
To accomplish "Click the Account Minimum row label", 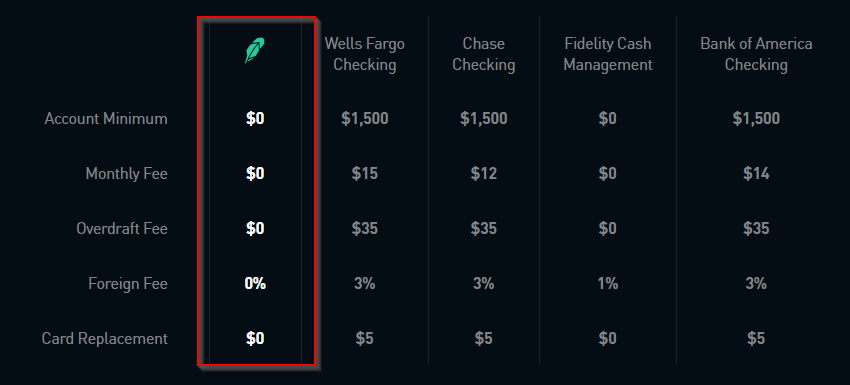I will pyautogui.click(x=106, y=119).
